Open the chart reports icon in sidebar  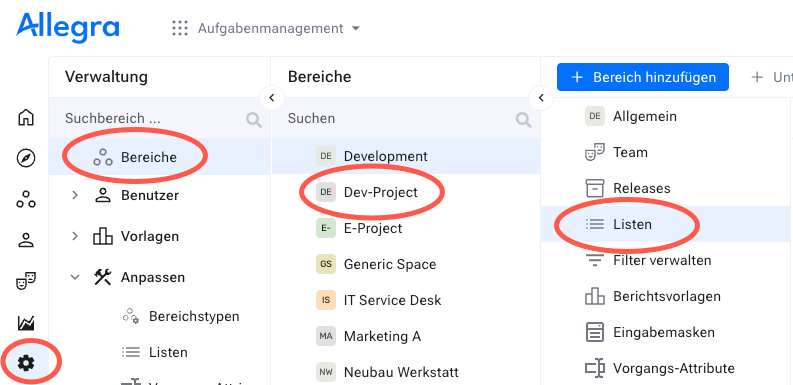coord(26,322)
